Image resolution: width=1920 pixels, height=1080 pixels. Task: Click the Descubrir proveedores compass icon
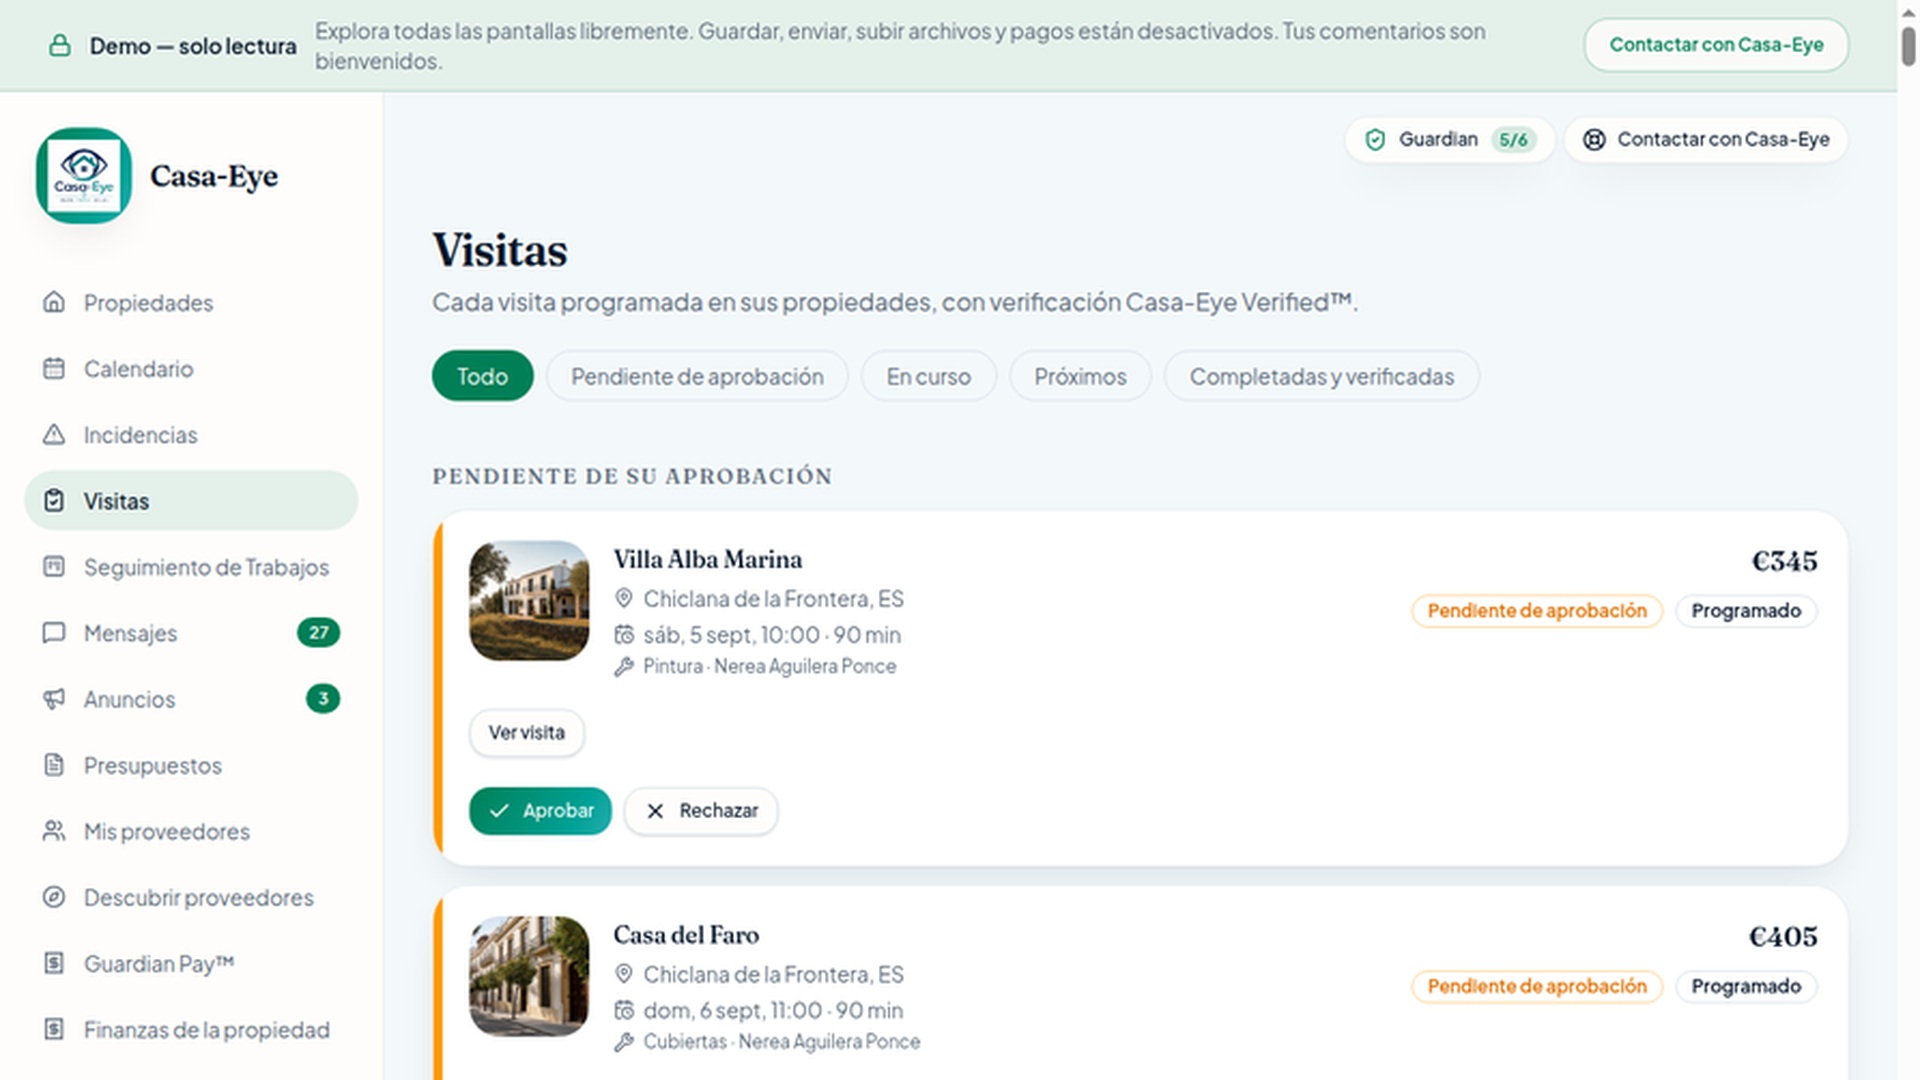coord(54,897)
